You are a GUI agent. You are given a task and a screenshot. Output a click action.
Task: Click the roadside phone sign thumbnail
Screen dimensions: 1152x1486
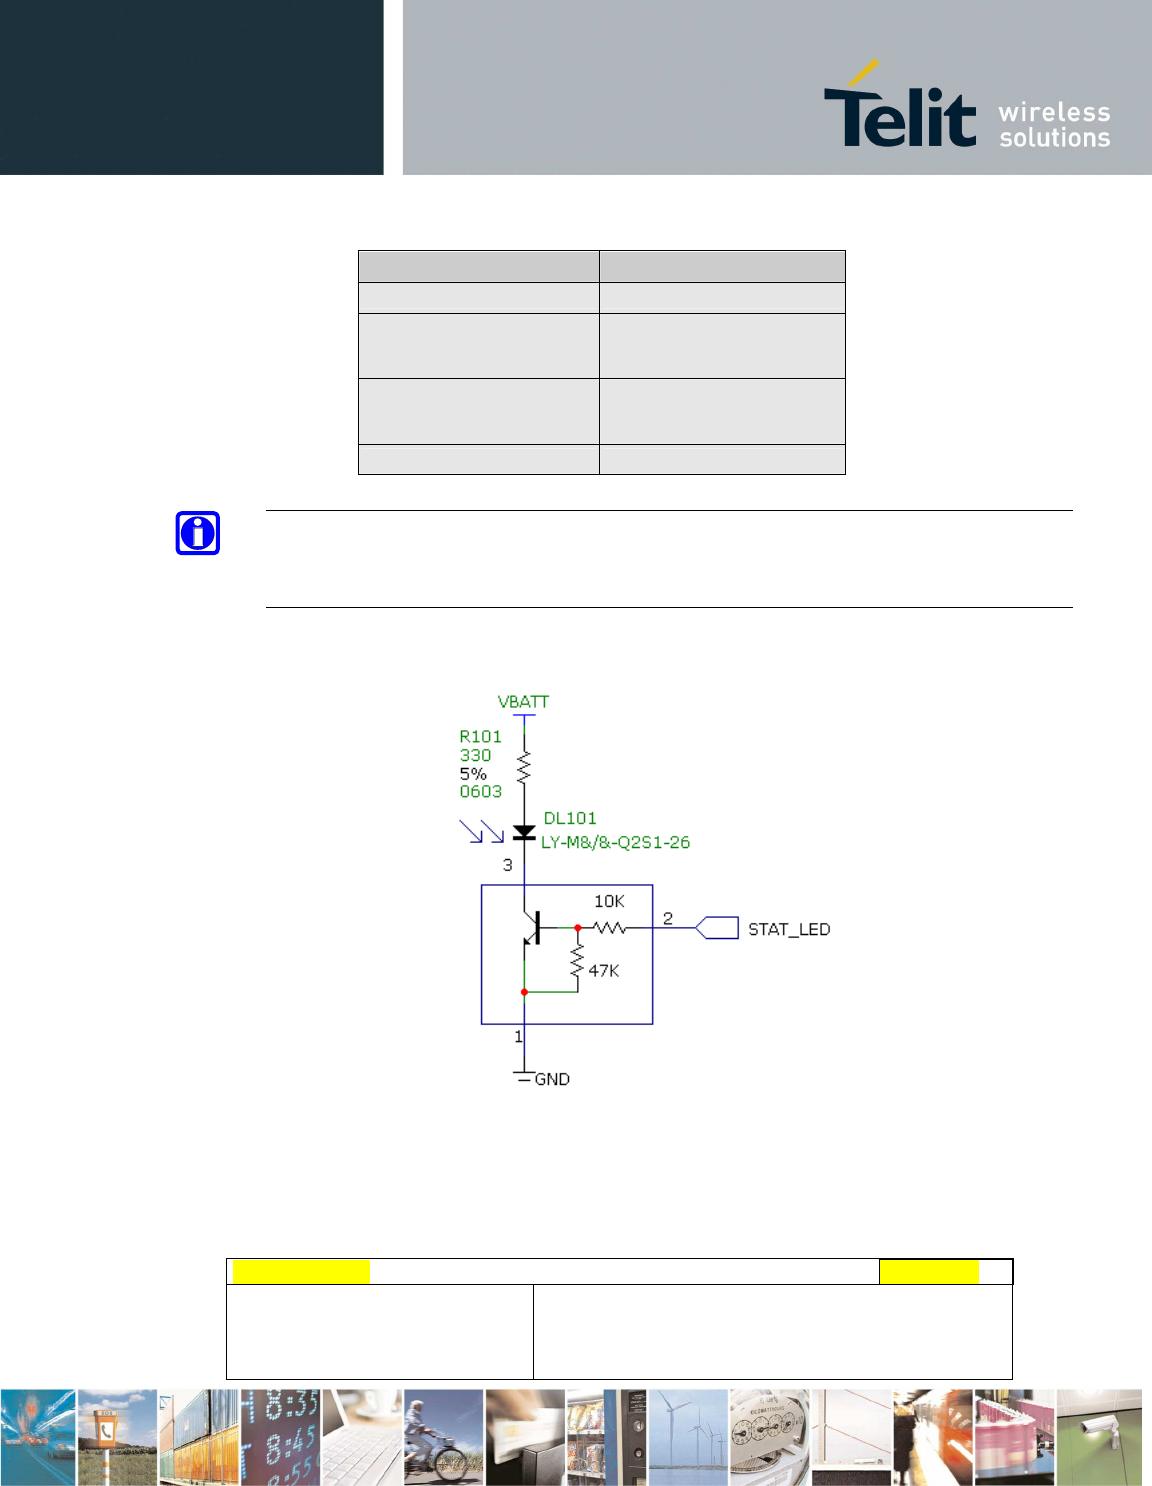(117, 1437)
